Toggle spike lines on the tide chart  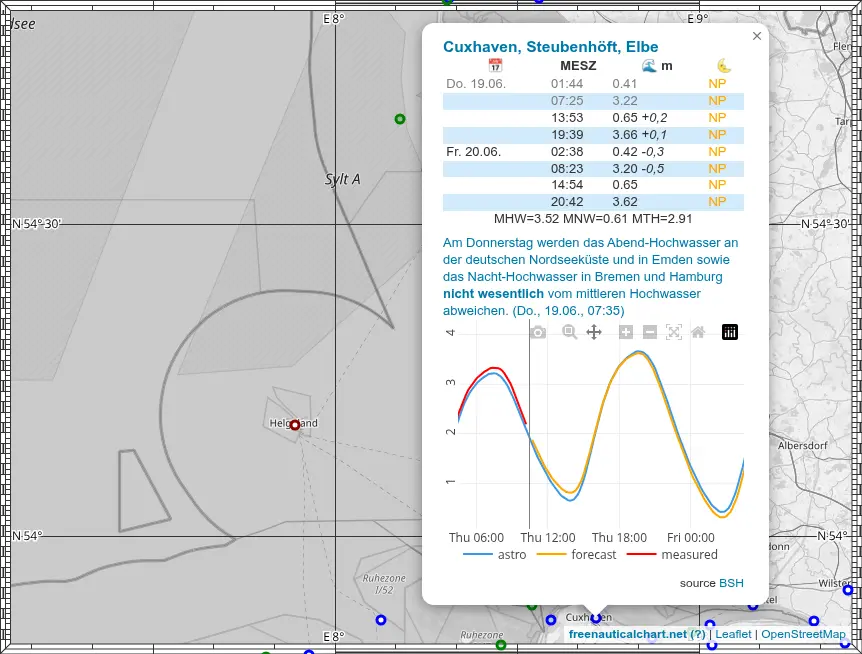(x=730, y=332)
